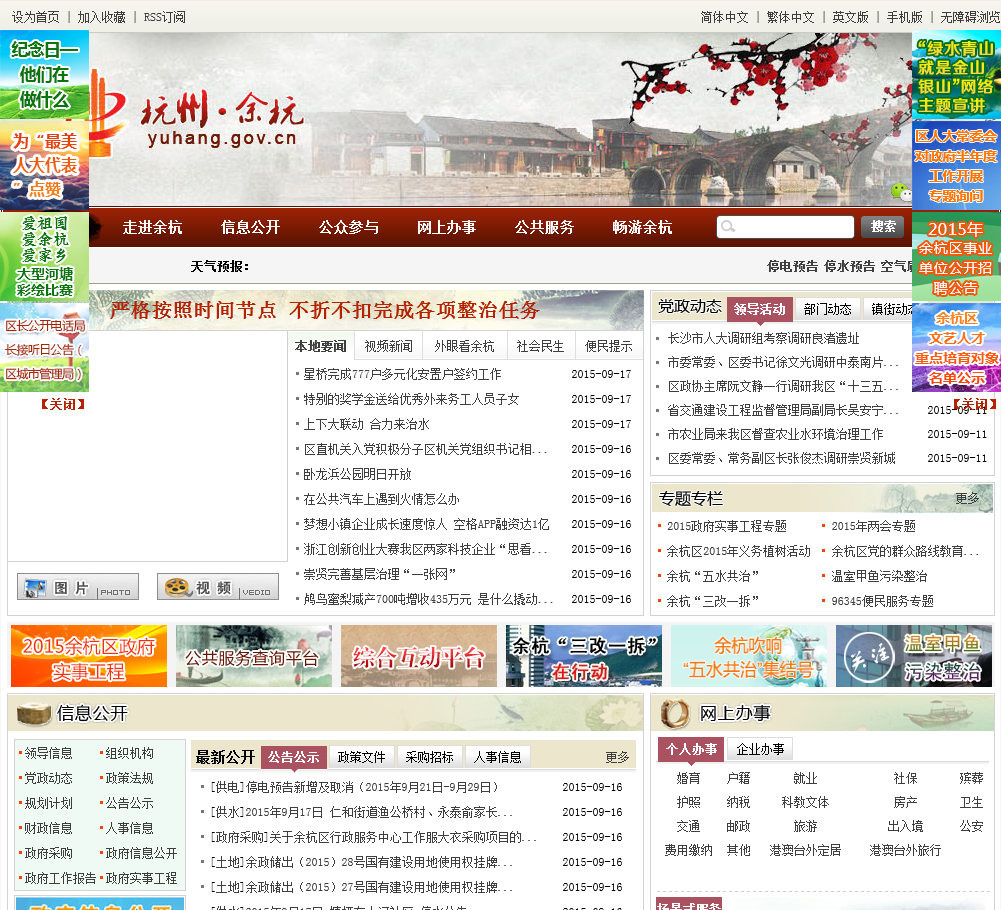Viewport: 1001px width, 910px height.
Task: Switch to the 便民提示 tab
Action: click(608, 346)
